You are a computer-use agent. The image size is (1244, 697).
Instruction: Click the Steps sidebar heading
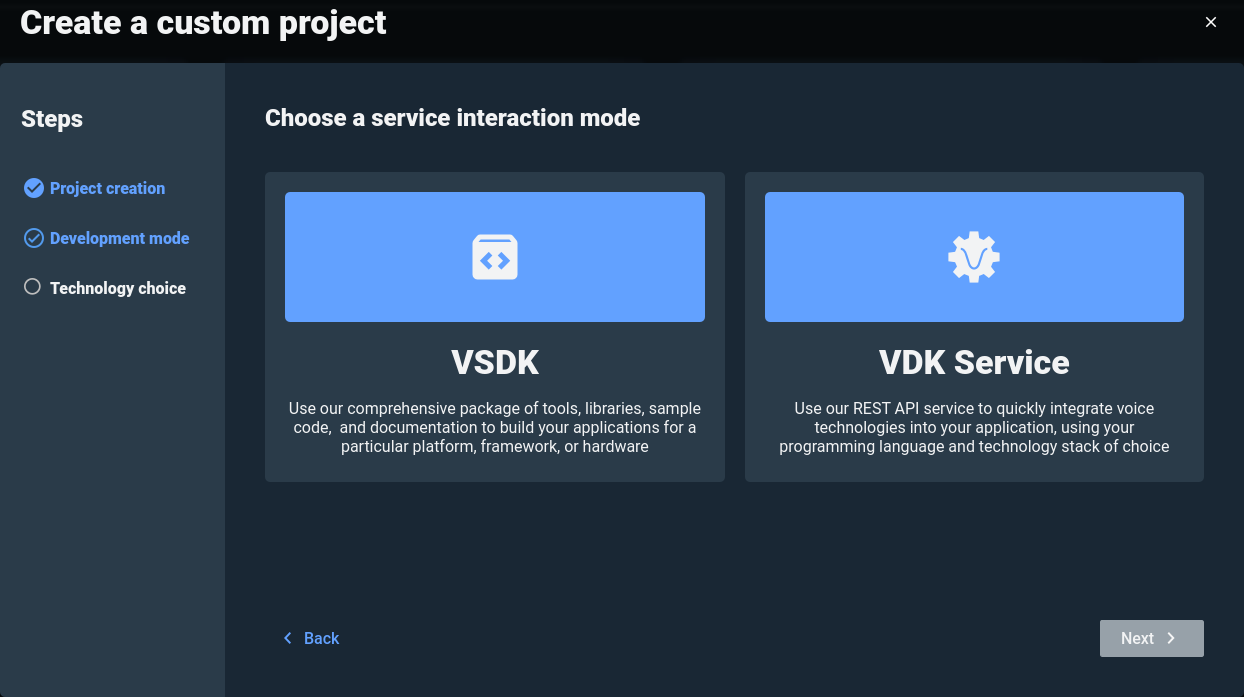tap(52, 119)
